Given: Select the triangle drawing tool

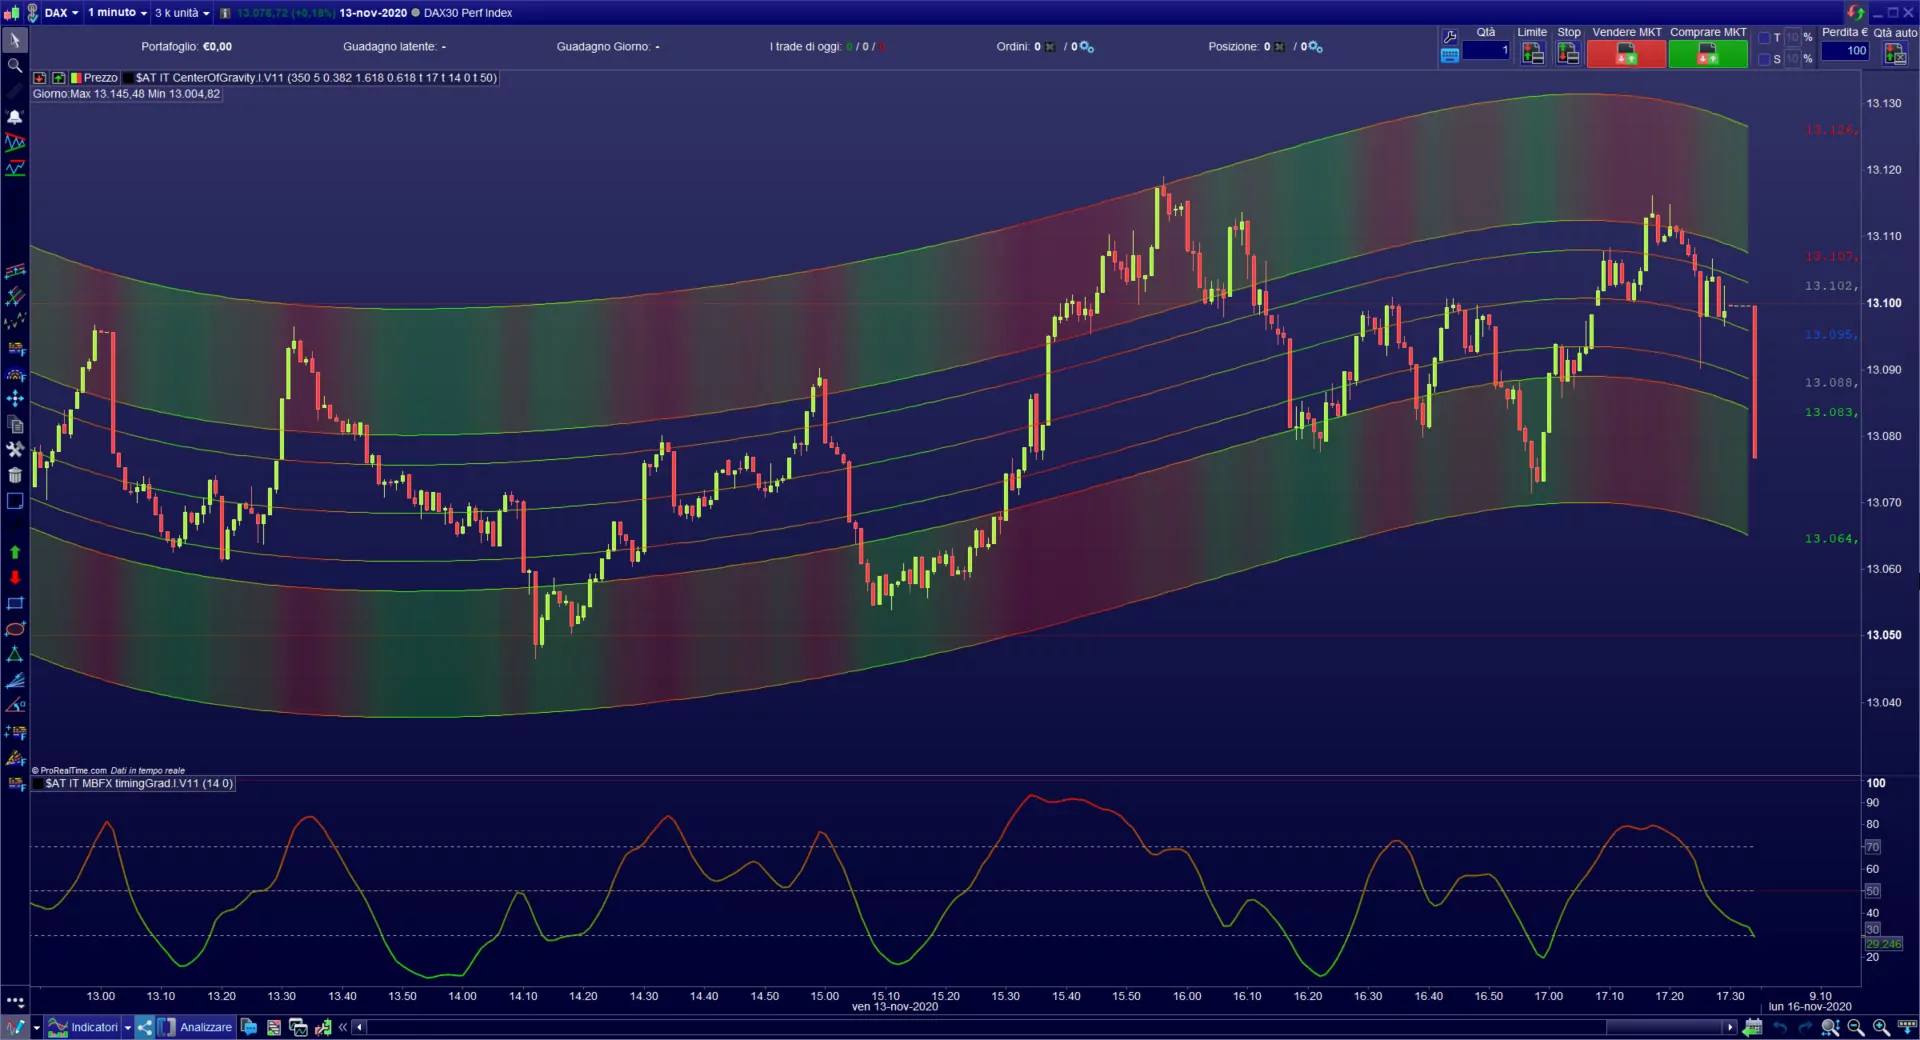Looking at the screenshot, I should click(x=15, y=655).
